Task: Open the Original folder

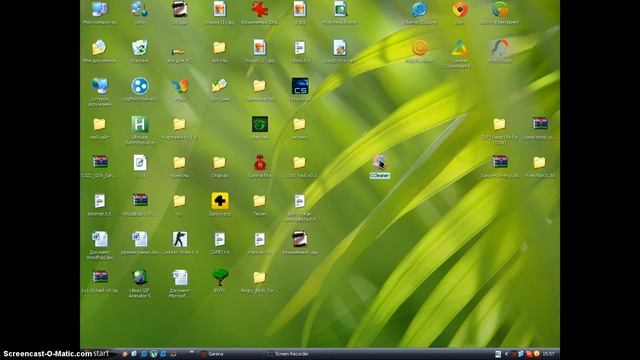Action: [219, 162]
